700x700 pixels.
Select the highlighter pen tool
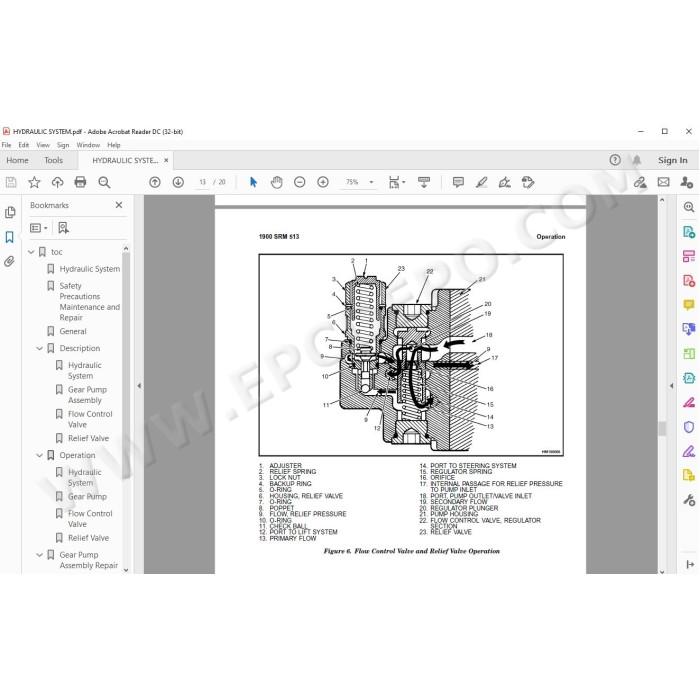click(481, 182)
